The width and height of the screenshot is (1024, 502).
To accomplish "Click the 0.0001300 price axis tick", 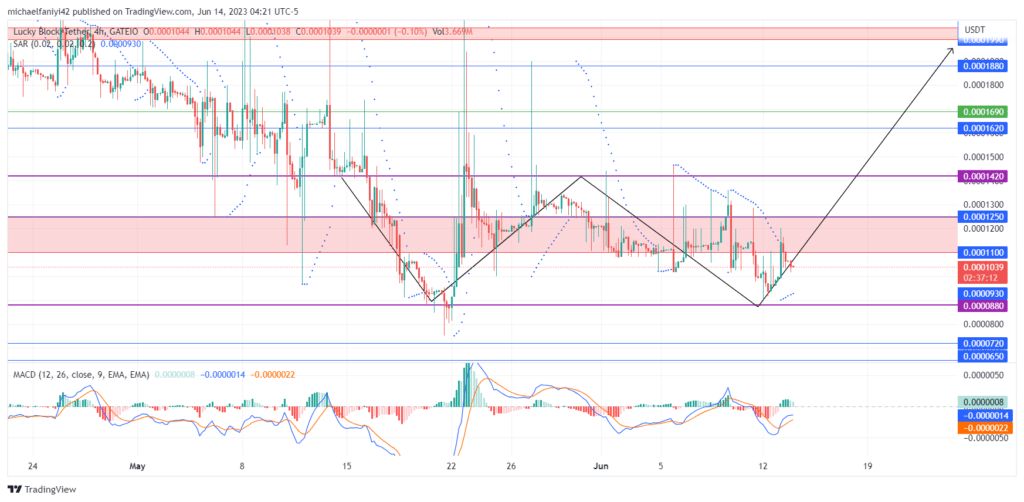I will 984,205.
